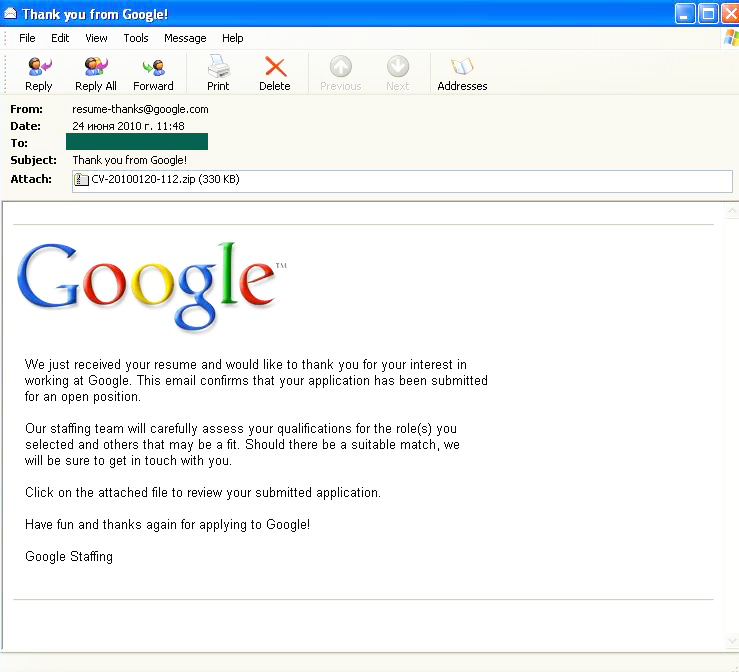Maximize the email window
The image size is (739, 672).
(708, 14)
